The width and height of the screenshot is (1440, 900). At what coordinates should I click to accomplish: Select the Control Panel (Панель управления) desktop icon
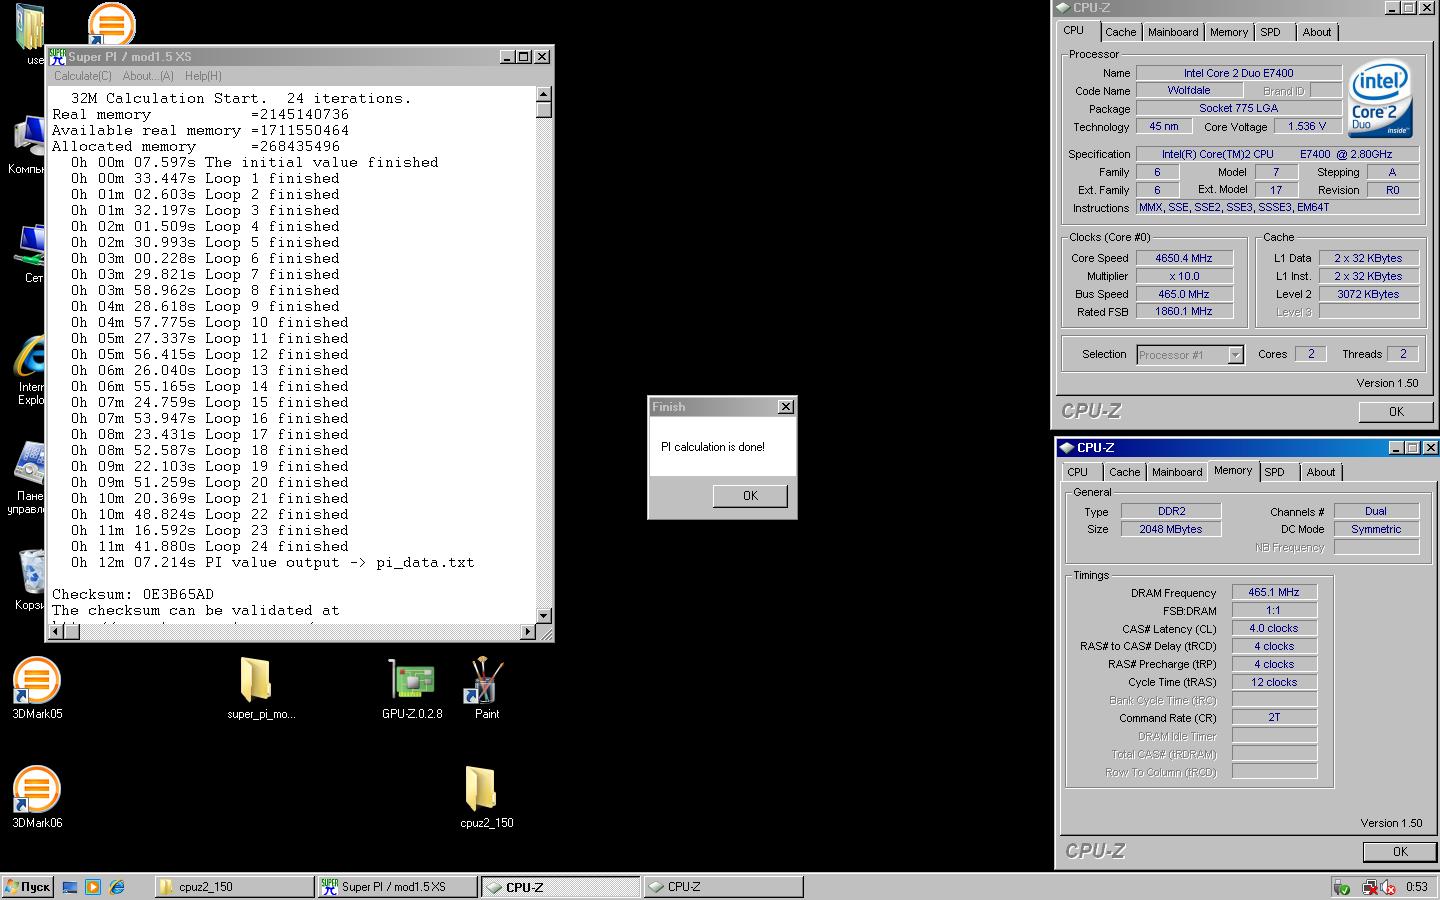tap(28, 478)
